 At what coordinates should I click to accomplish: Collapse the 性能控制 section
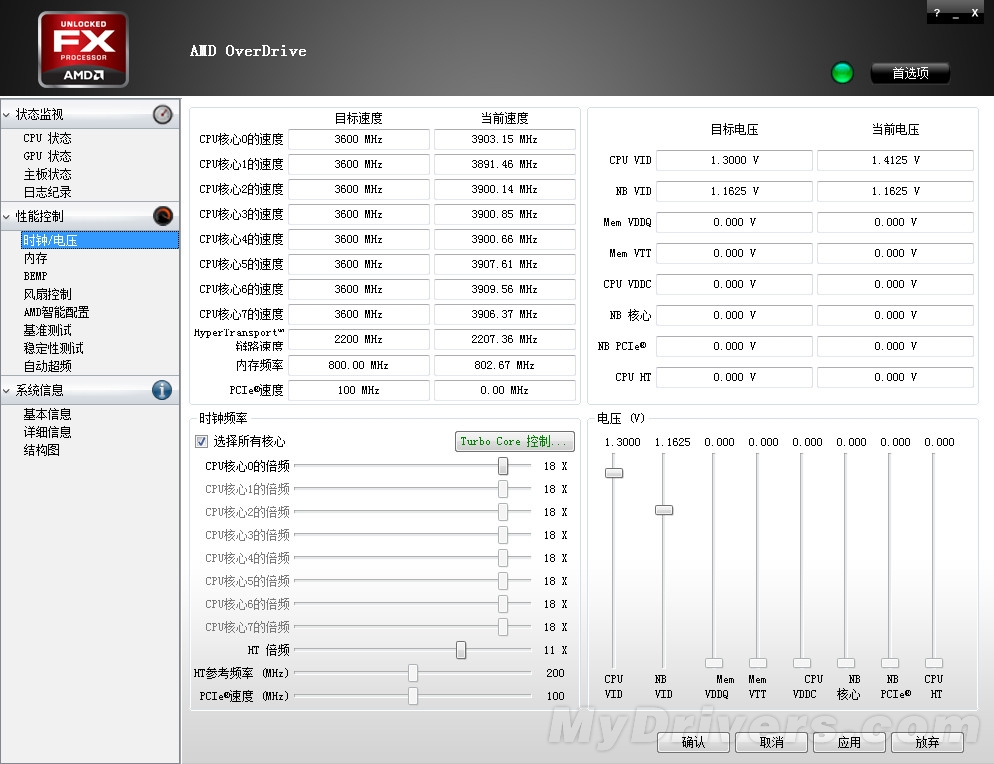click(8, 216)
